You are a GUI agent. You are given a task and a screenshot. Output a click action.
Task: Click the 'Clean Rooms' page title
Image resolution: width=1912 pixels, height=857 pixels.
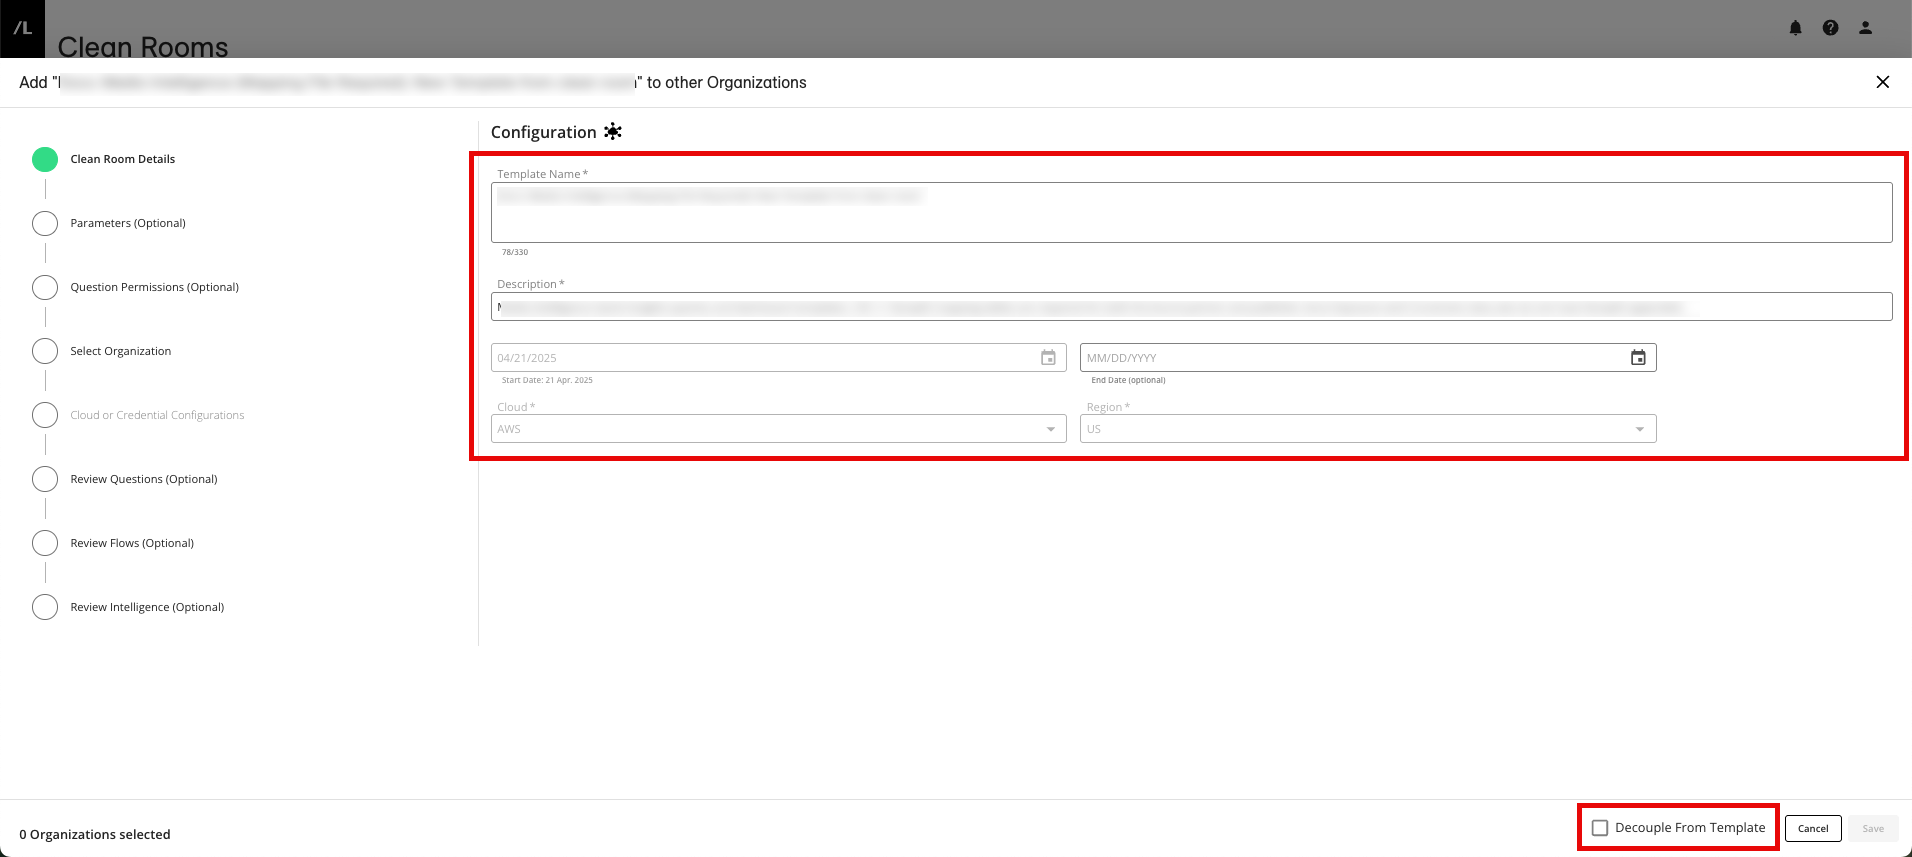143,46
